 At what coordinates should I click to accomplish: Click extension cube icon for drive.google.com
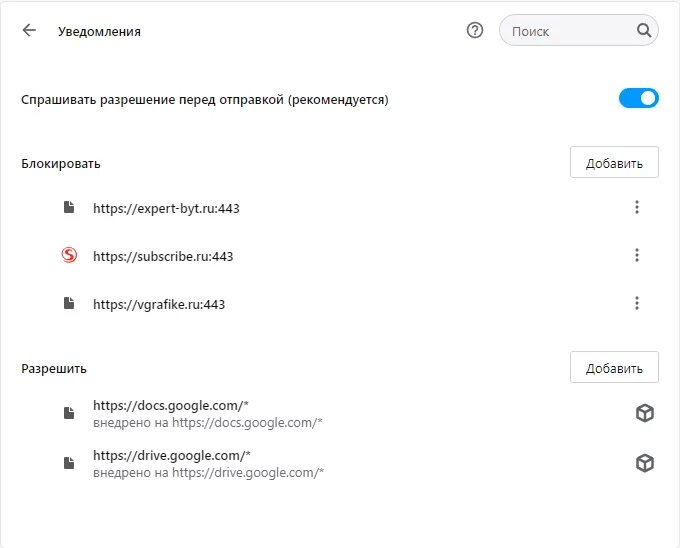tap(644, 463)
